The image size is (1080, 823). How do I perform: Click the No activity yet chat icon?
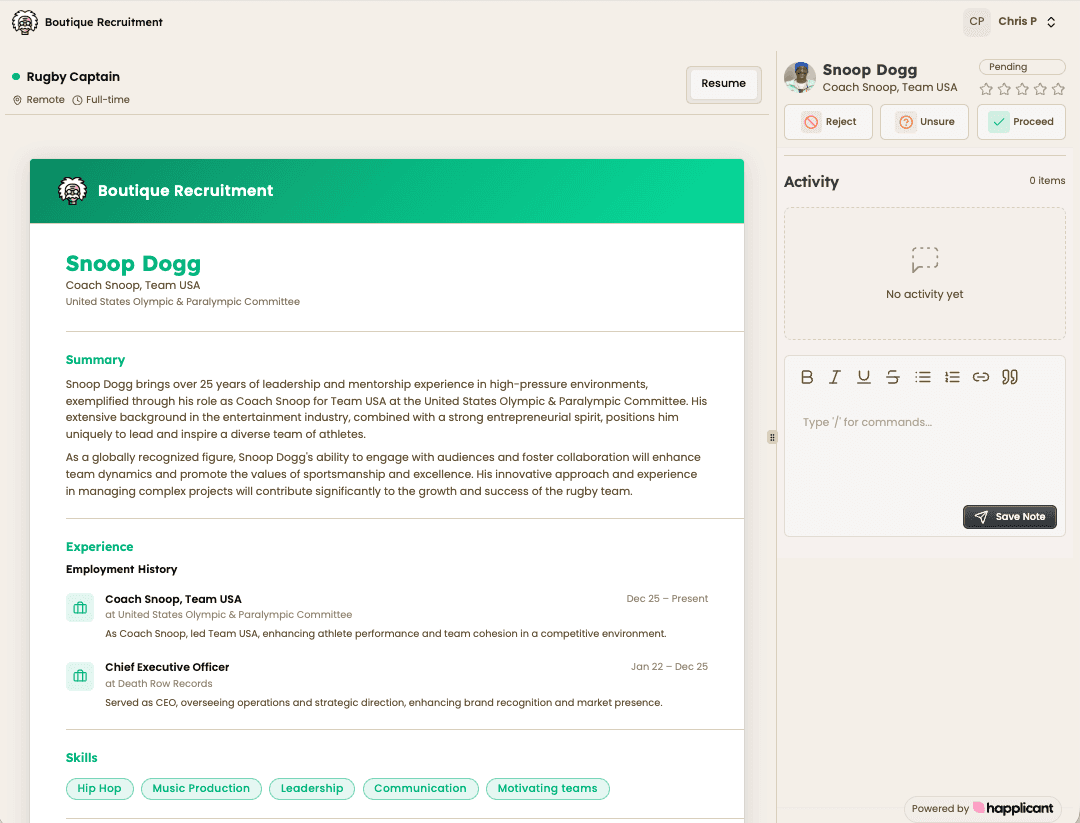[x=924, y=260]
